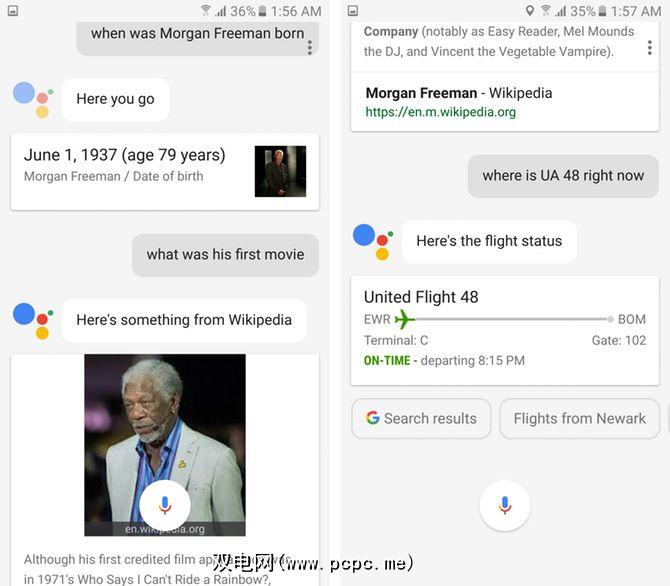Screen dimensions: 670x586
Task: Click the green airplane icon on the flight route
Action: point(404,319)
